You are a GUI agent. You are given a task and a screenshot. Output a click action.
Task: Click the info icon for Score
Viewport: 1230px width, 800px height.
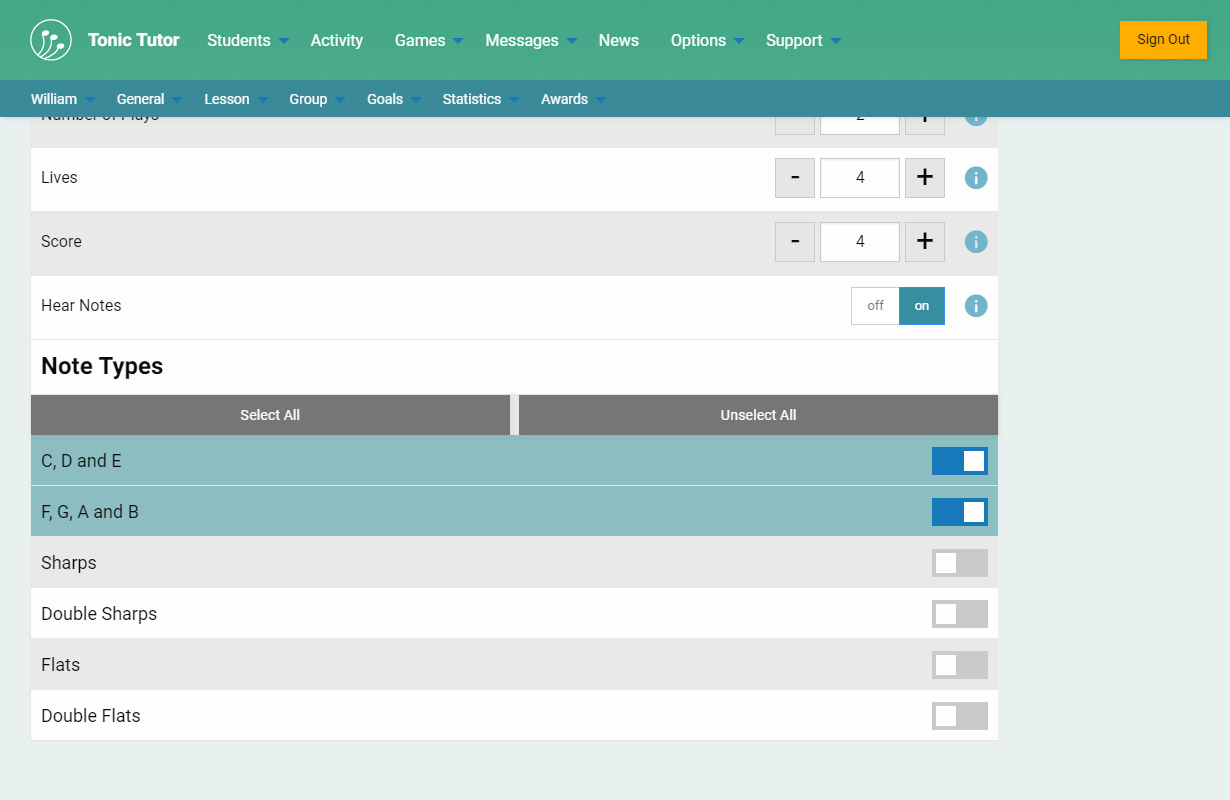point(975,242)
